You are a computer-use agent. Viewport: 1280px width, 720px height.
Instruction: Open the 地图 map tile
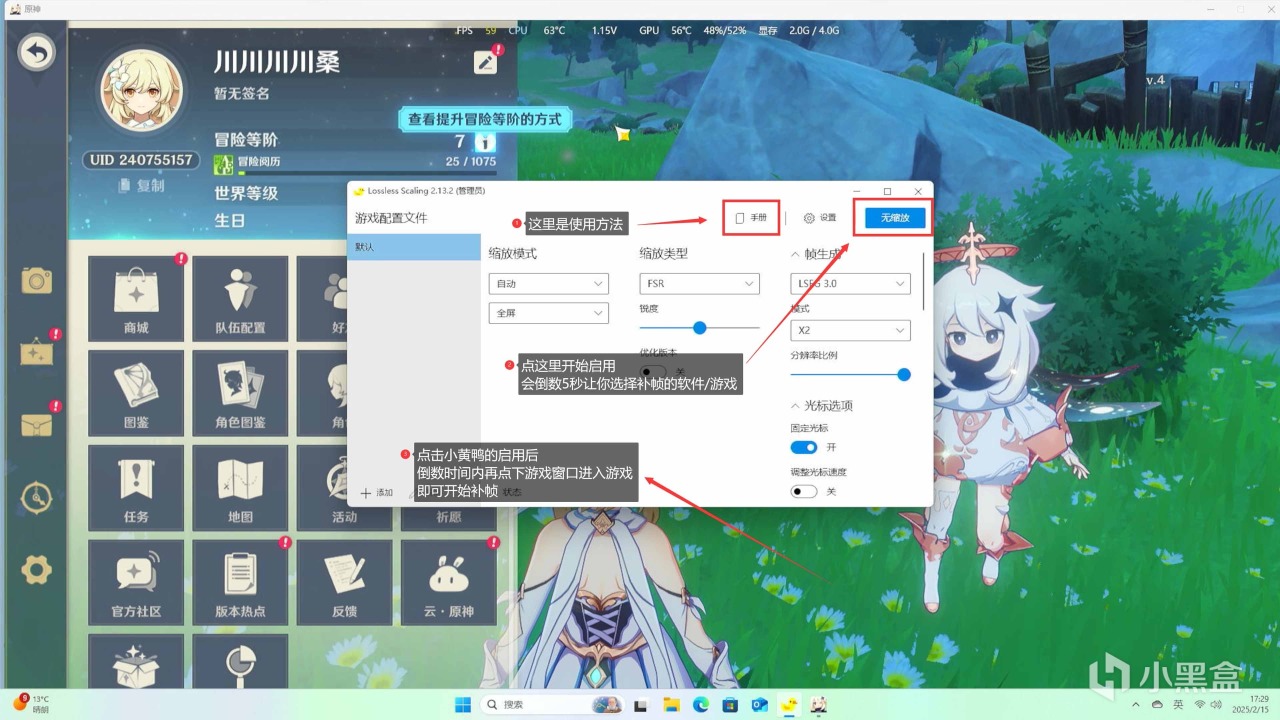(240, 488)
